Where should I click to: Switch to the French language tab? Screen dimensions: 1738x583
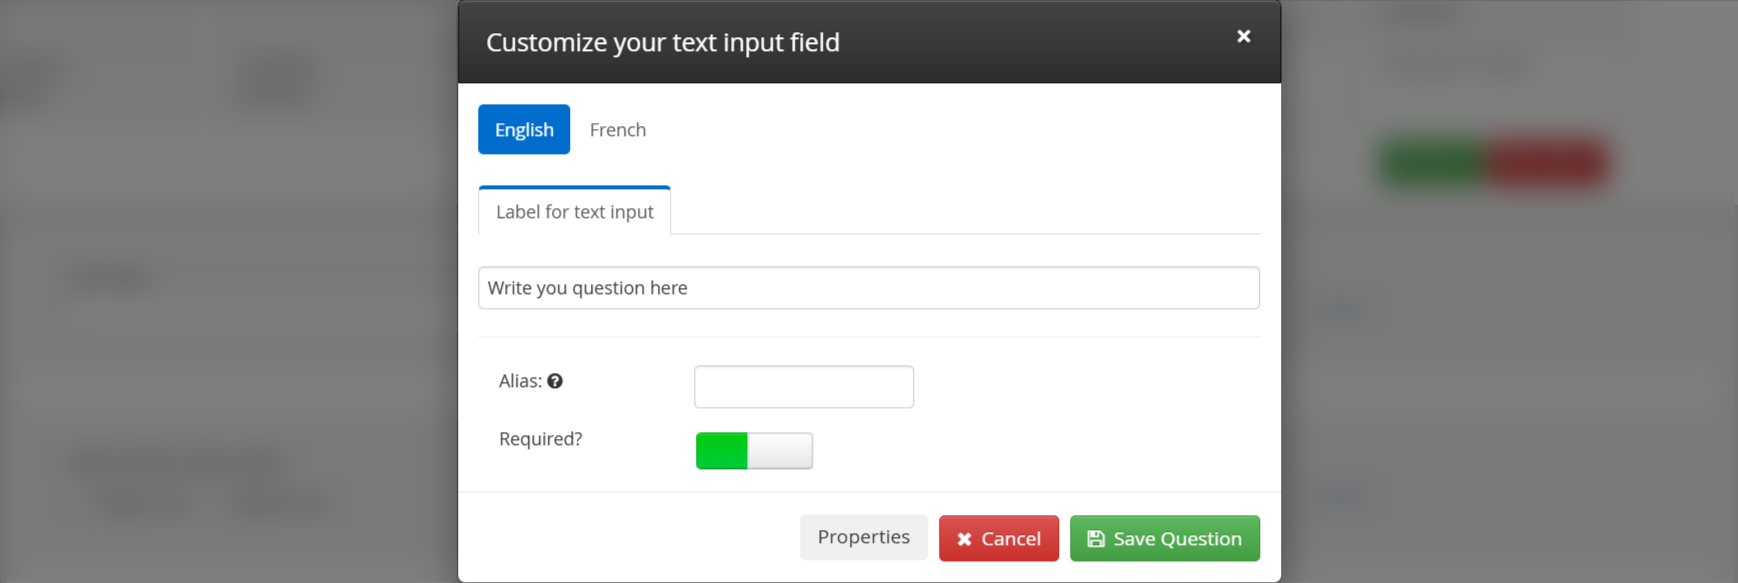point(617,130)
